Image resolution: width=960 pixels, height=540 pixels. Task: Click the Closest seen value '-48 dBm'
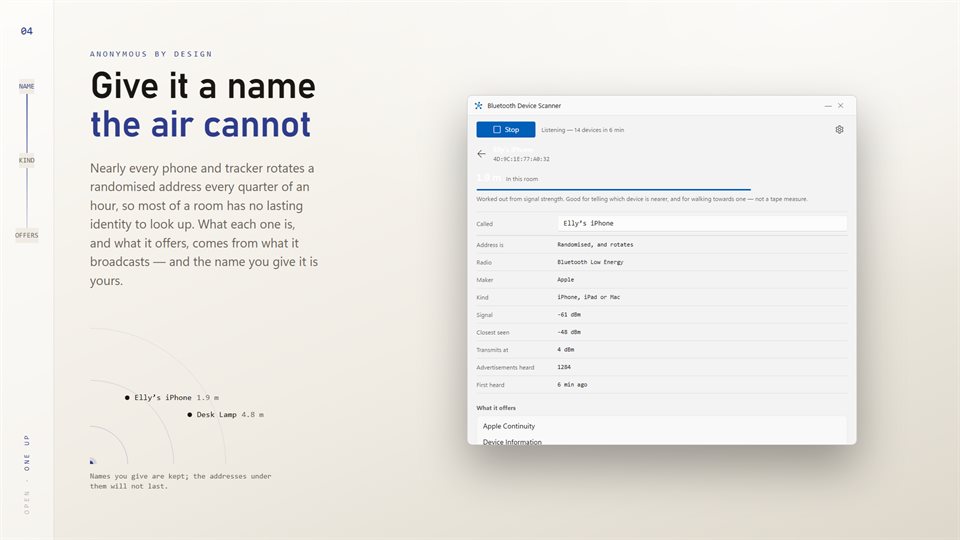pos(569,332)
